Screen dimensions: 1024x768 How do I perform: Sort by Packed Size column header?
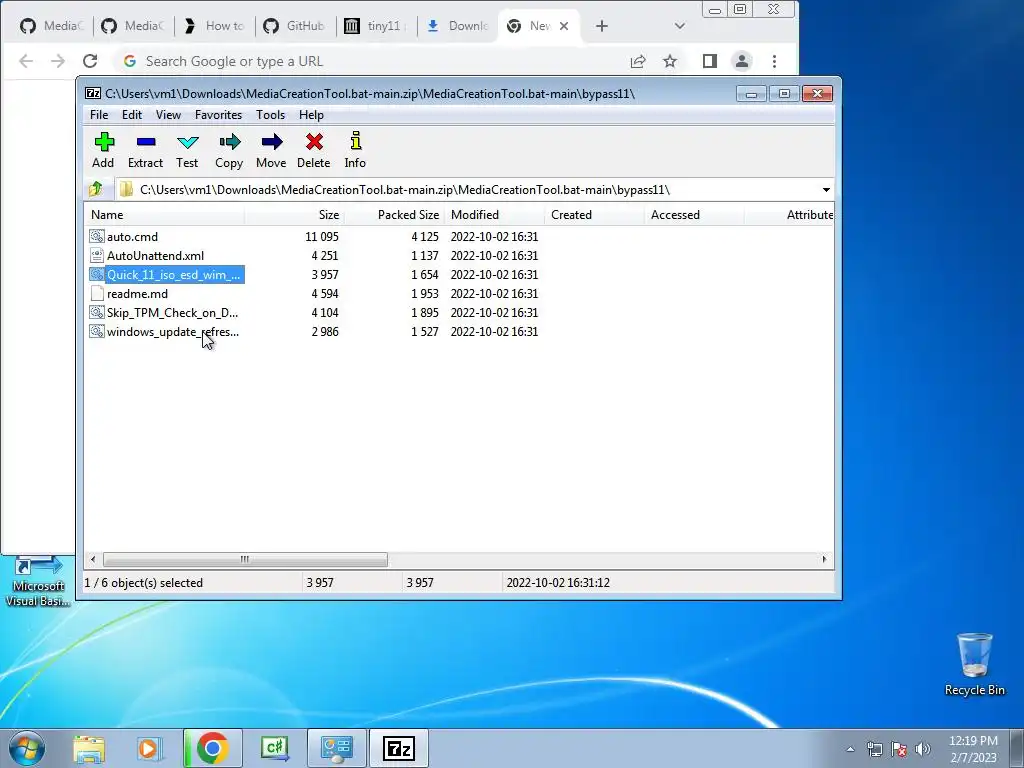(x=394, y=215)
